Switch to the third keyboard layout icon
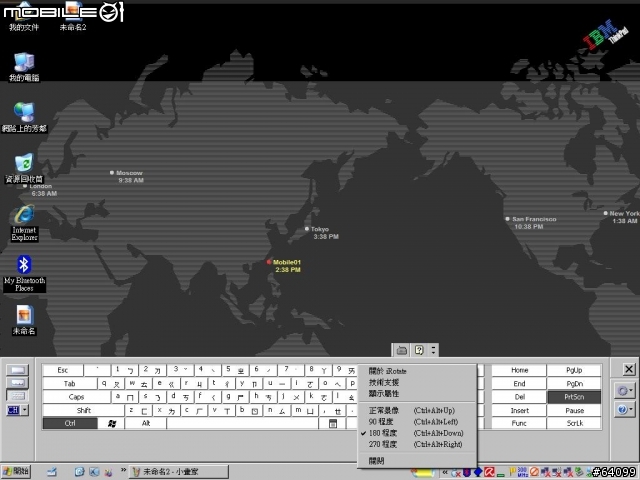640x480 pixels. [x=18, y=396]
